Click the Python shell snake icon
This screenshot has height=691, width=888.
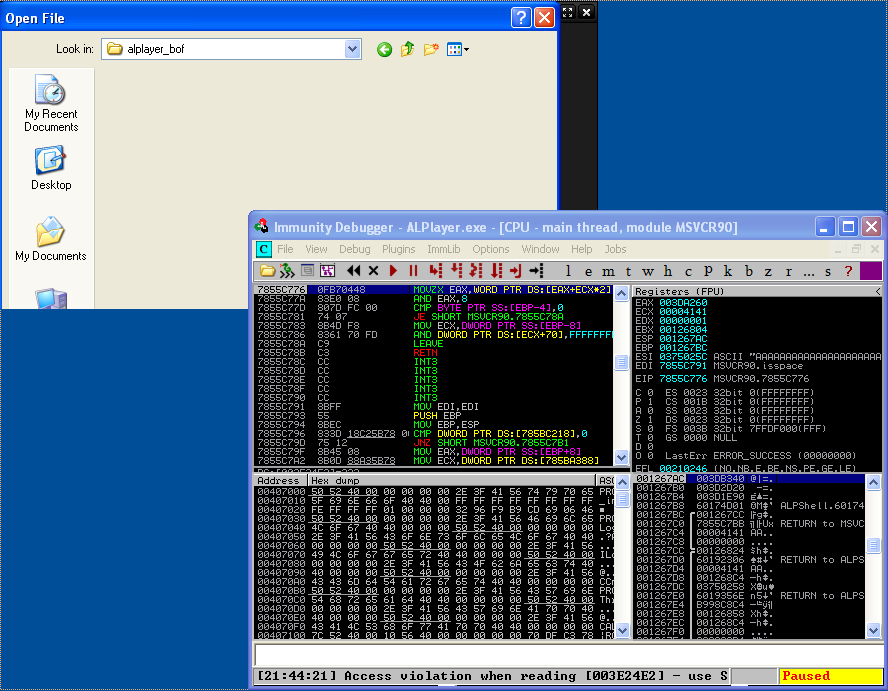287,271
